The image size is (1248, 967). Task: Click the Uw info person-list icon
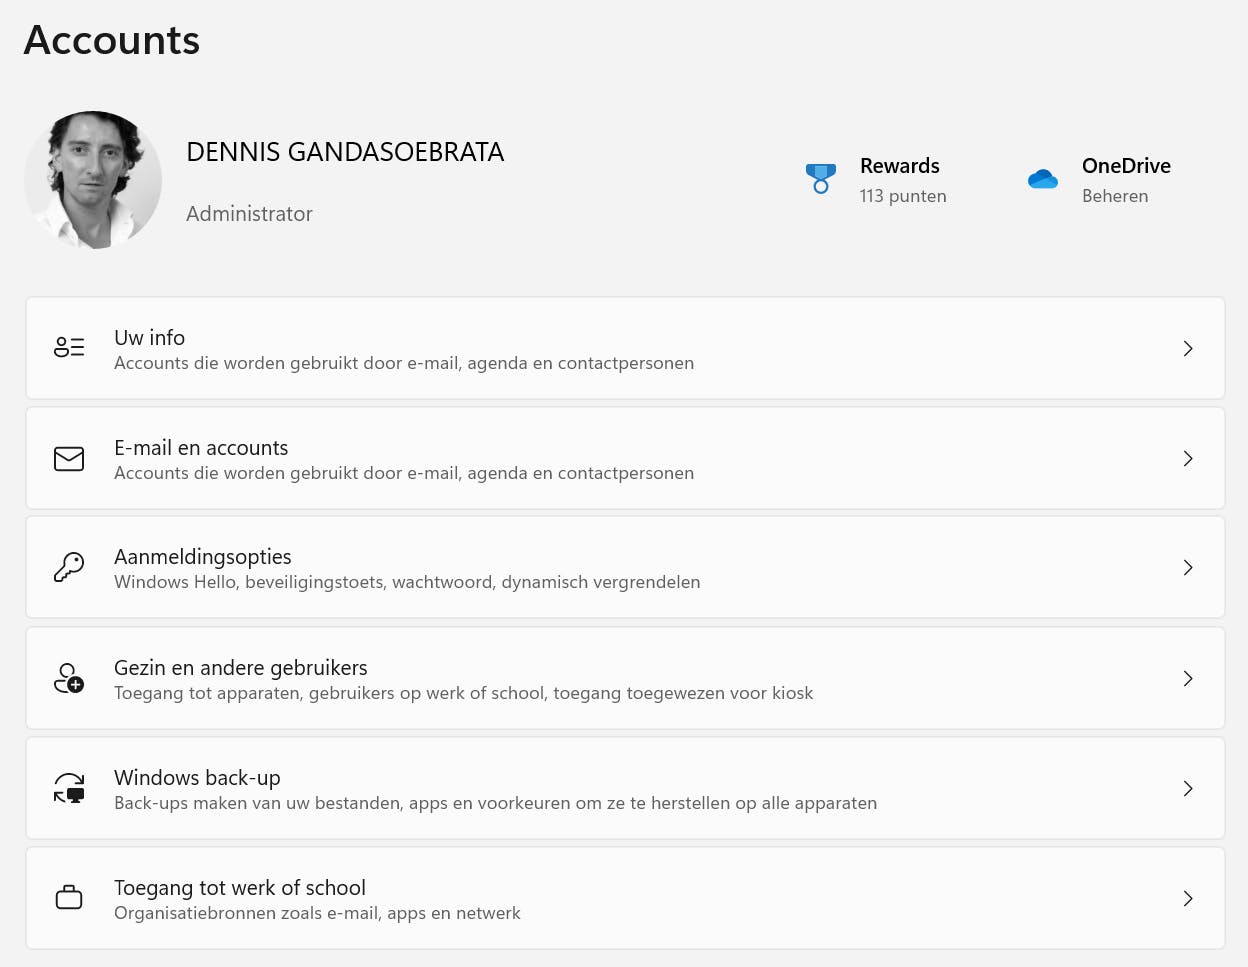click(x=69, y=348)
